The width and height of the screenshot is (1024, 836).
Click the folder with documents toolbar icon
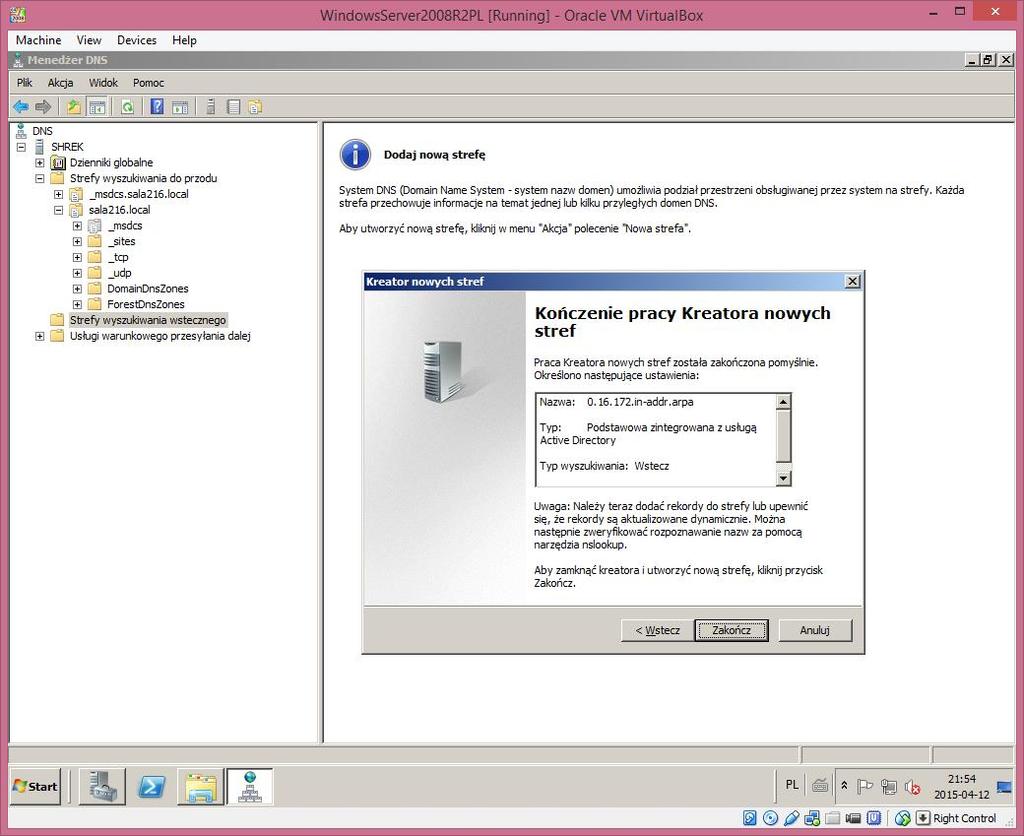[x=255, y=106]
